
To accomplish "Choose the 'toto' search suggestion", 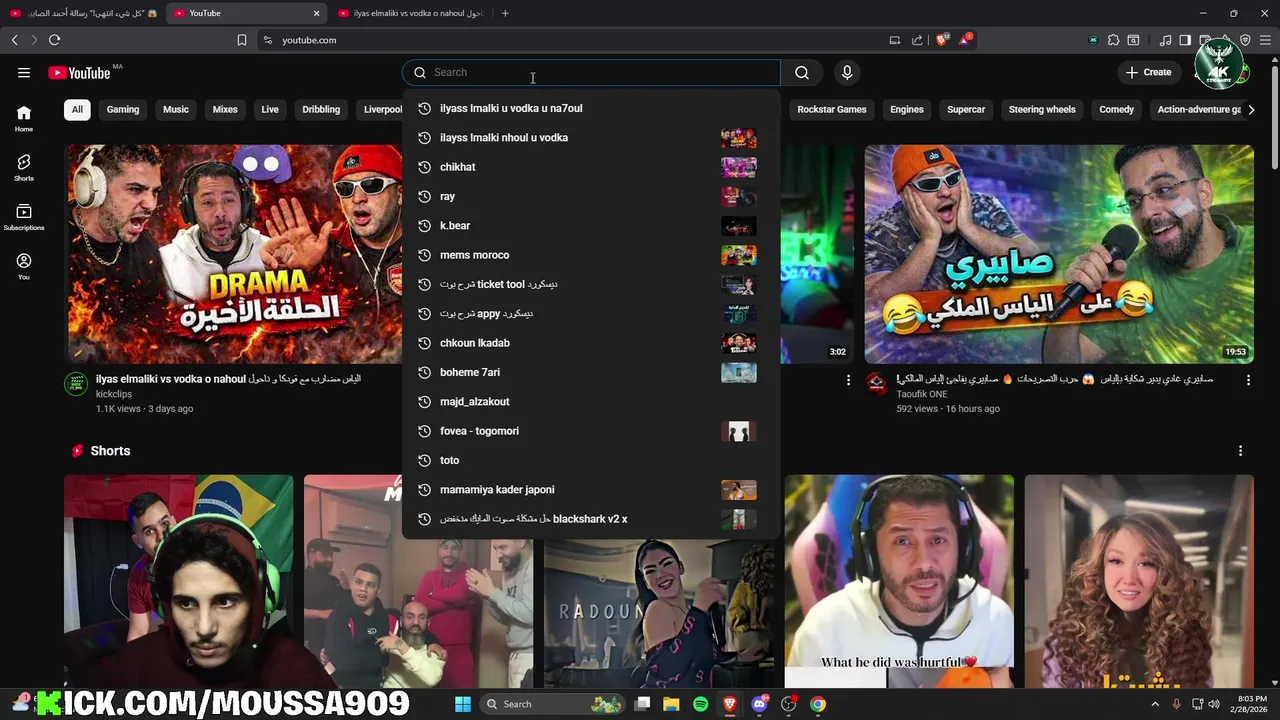I will (591, 460).
